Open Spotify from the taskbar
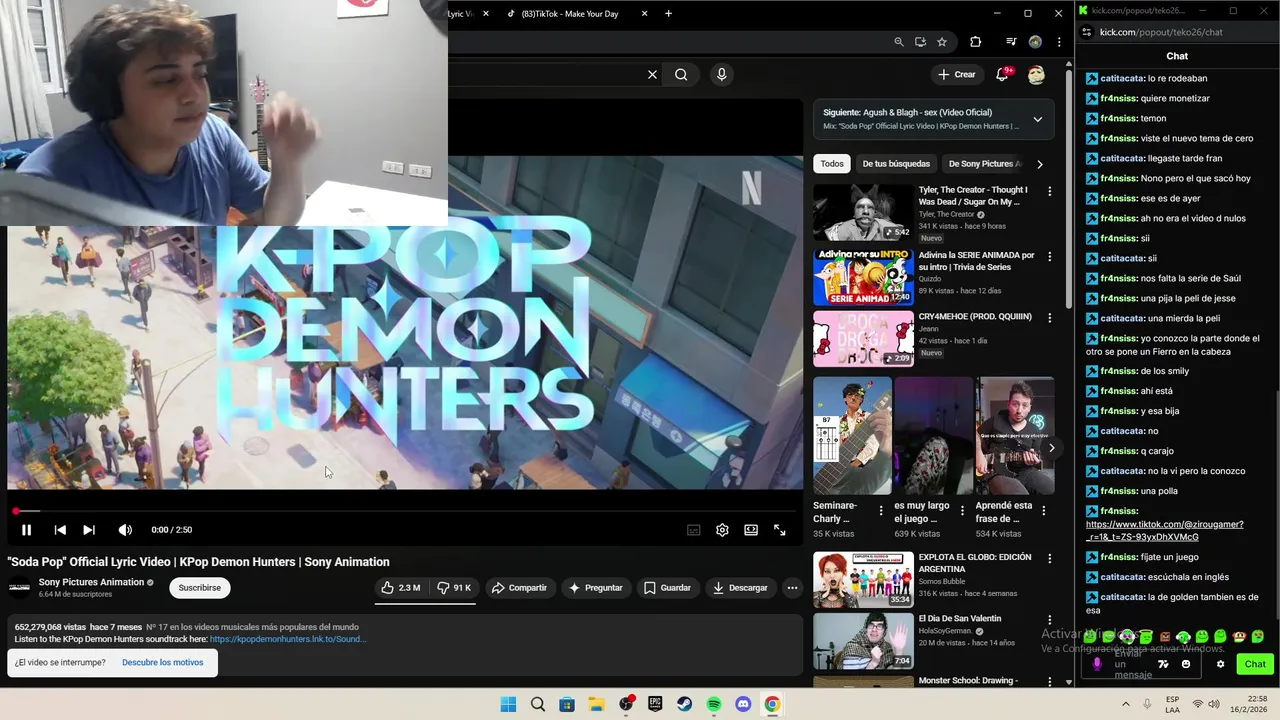Screen dimensions: 1280x720 pos(714,705)
